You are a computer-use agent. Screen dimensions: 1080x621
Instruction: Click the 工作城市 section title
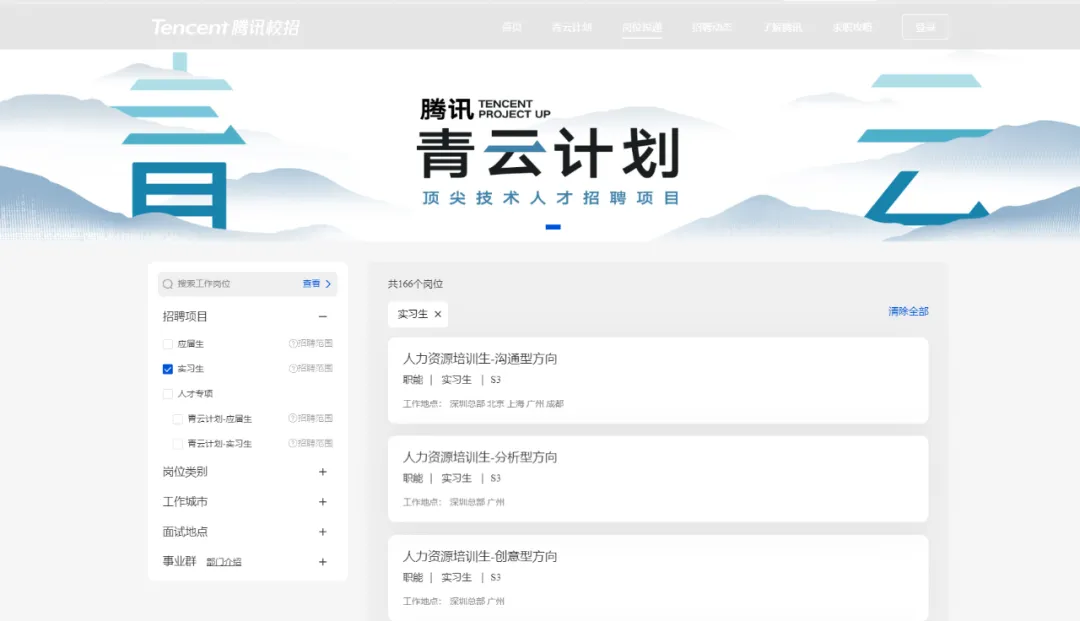pyautogui.click(x=185, y=502)
